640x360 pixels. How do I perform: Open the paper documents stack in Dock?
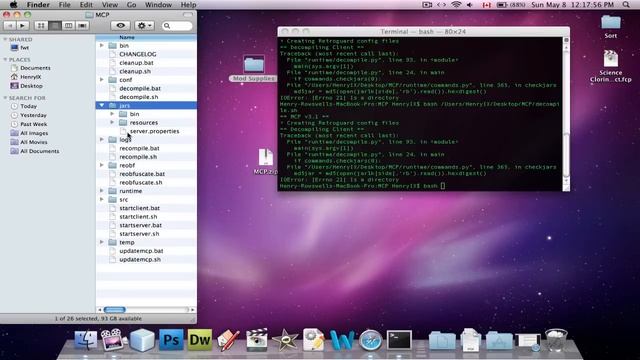[470, 340]
